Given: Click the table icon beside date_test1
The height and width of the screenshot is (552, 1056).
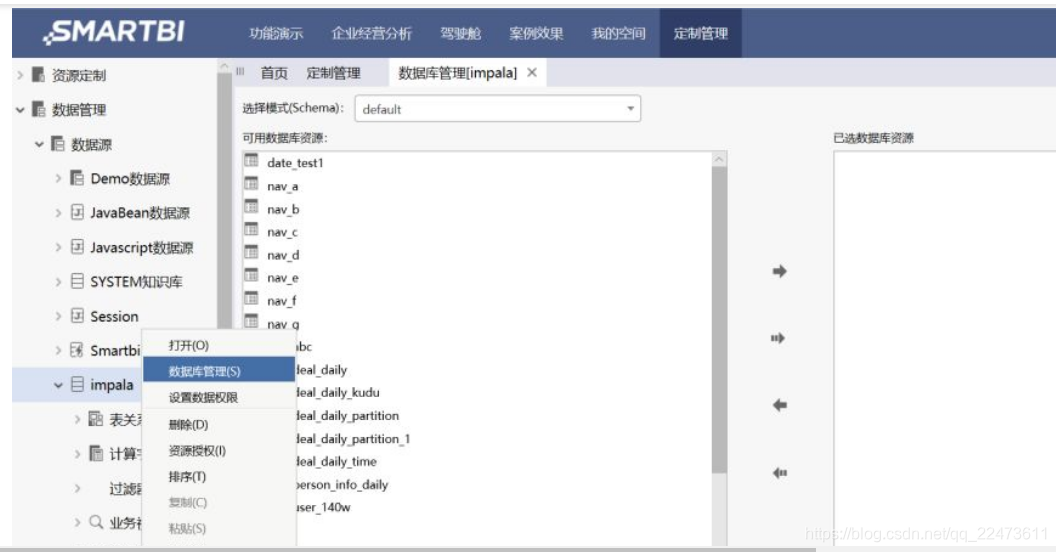Looking at the screenshot, I should (x=251, y=160).
